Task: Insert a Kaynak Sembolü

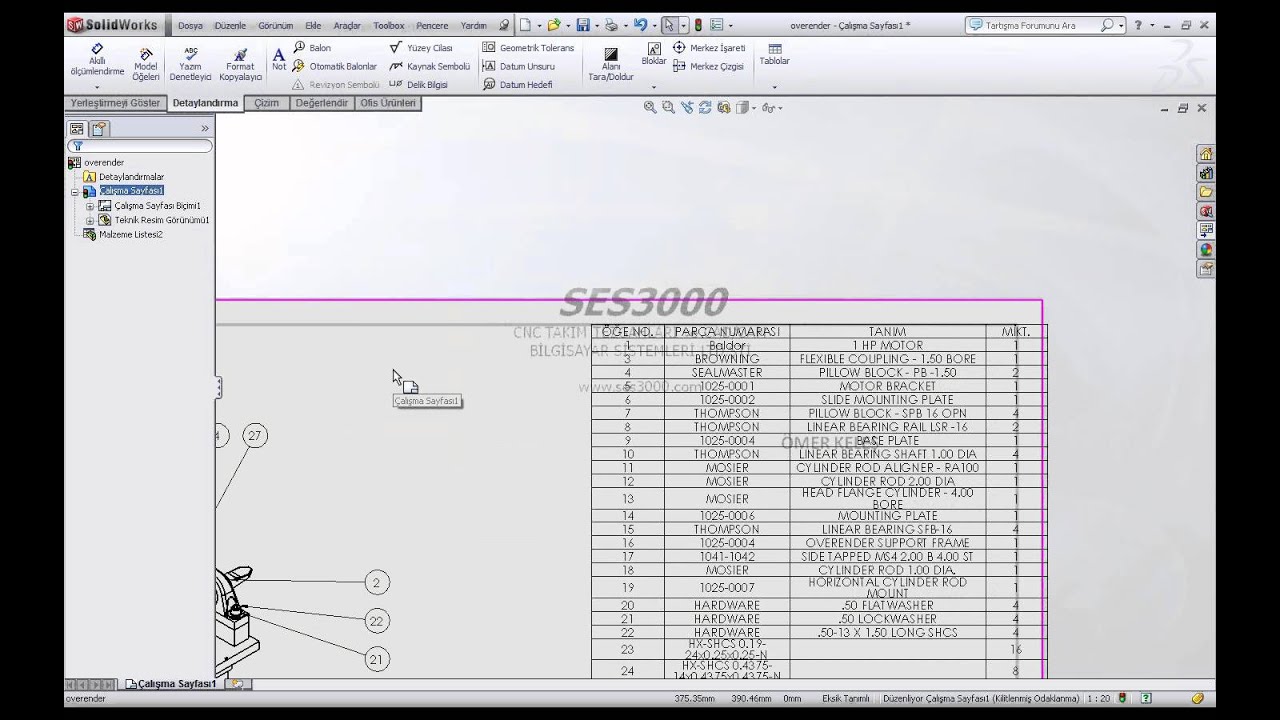Action: tap(430, 66)
